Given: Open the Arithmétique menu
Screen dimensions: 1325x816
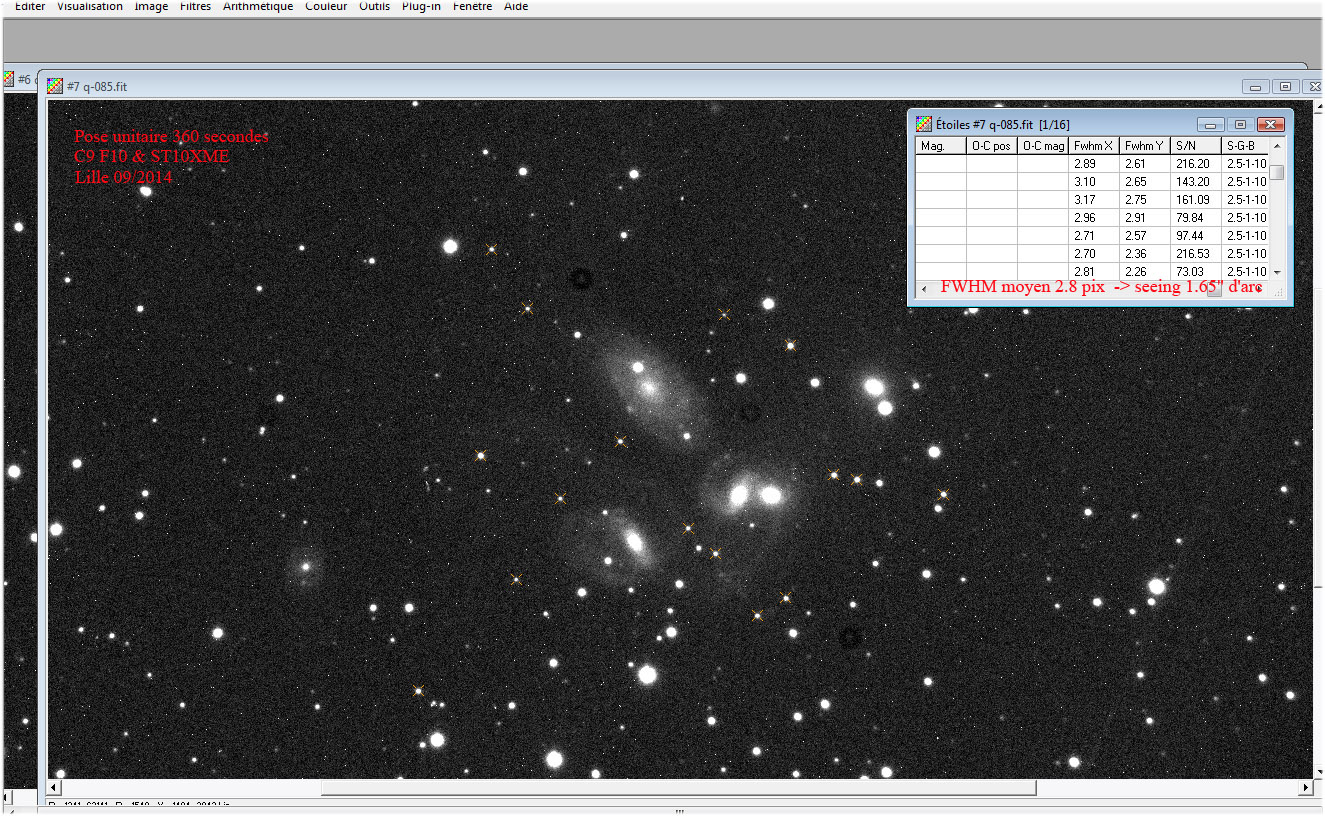Looking at the screenshot, I should [x=258, y=6].
